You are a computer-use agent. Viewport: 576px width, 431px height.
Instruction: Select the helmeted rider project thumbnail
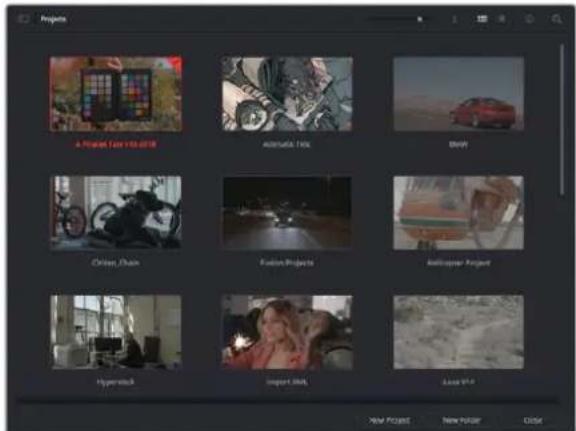pyautogui.click(x=458, y=213)
